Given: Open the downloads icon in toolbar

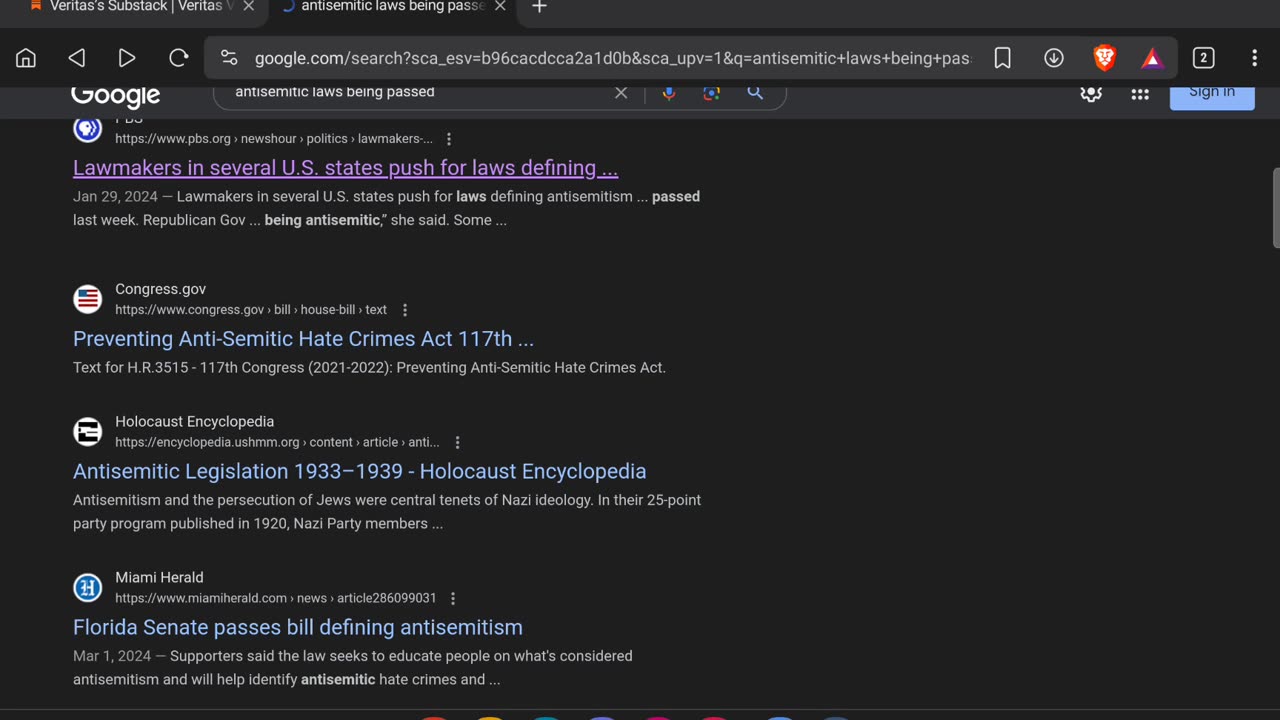Looking at the screenshot, I should click(1054, 58).
